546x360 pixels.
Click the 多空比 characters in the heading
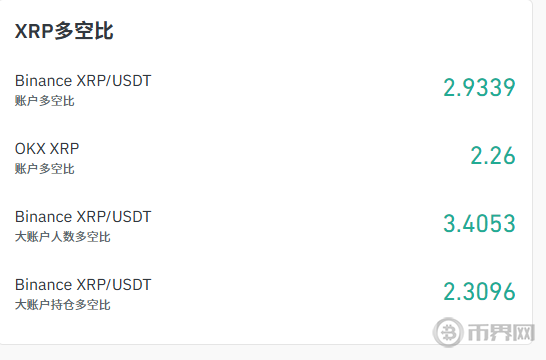84,31
